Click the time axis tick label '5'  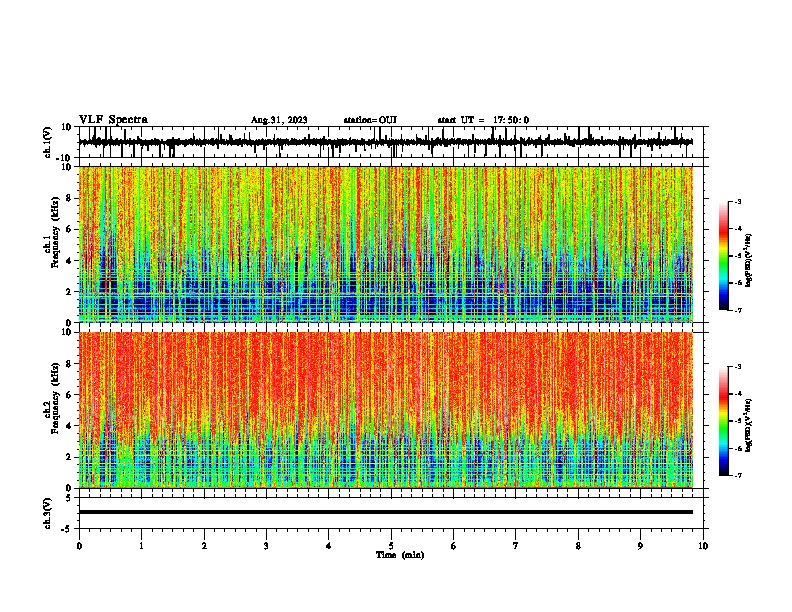pos(391,546)
